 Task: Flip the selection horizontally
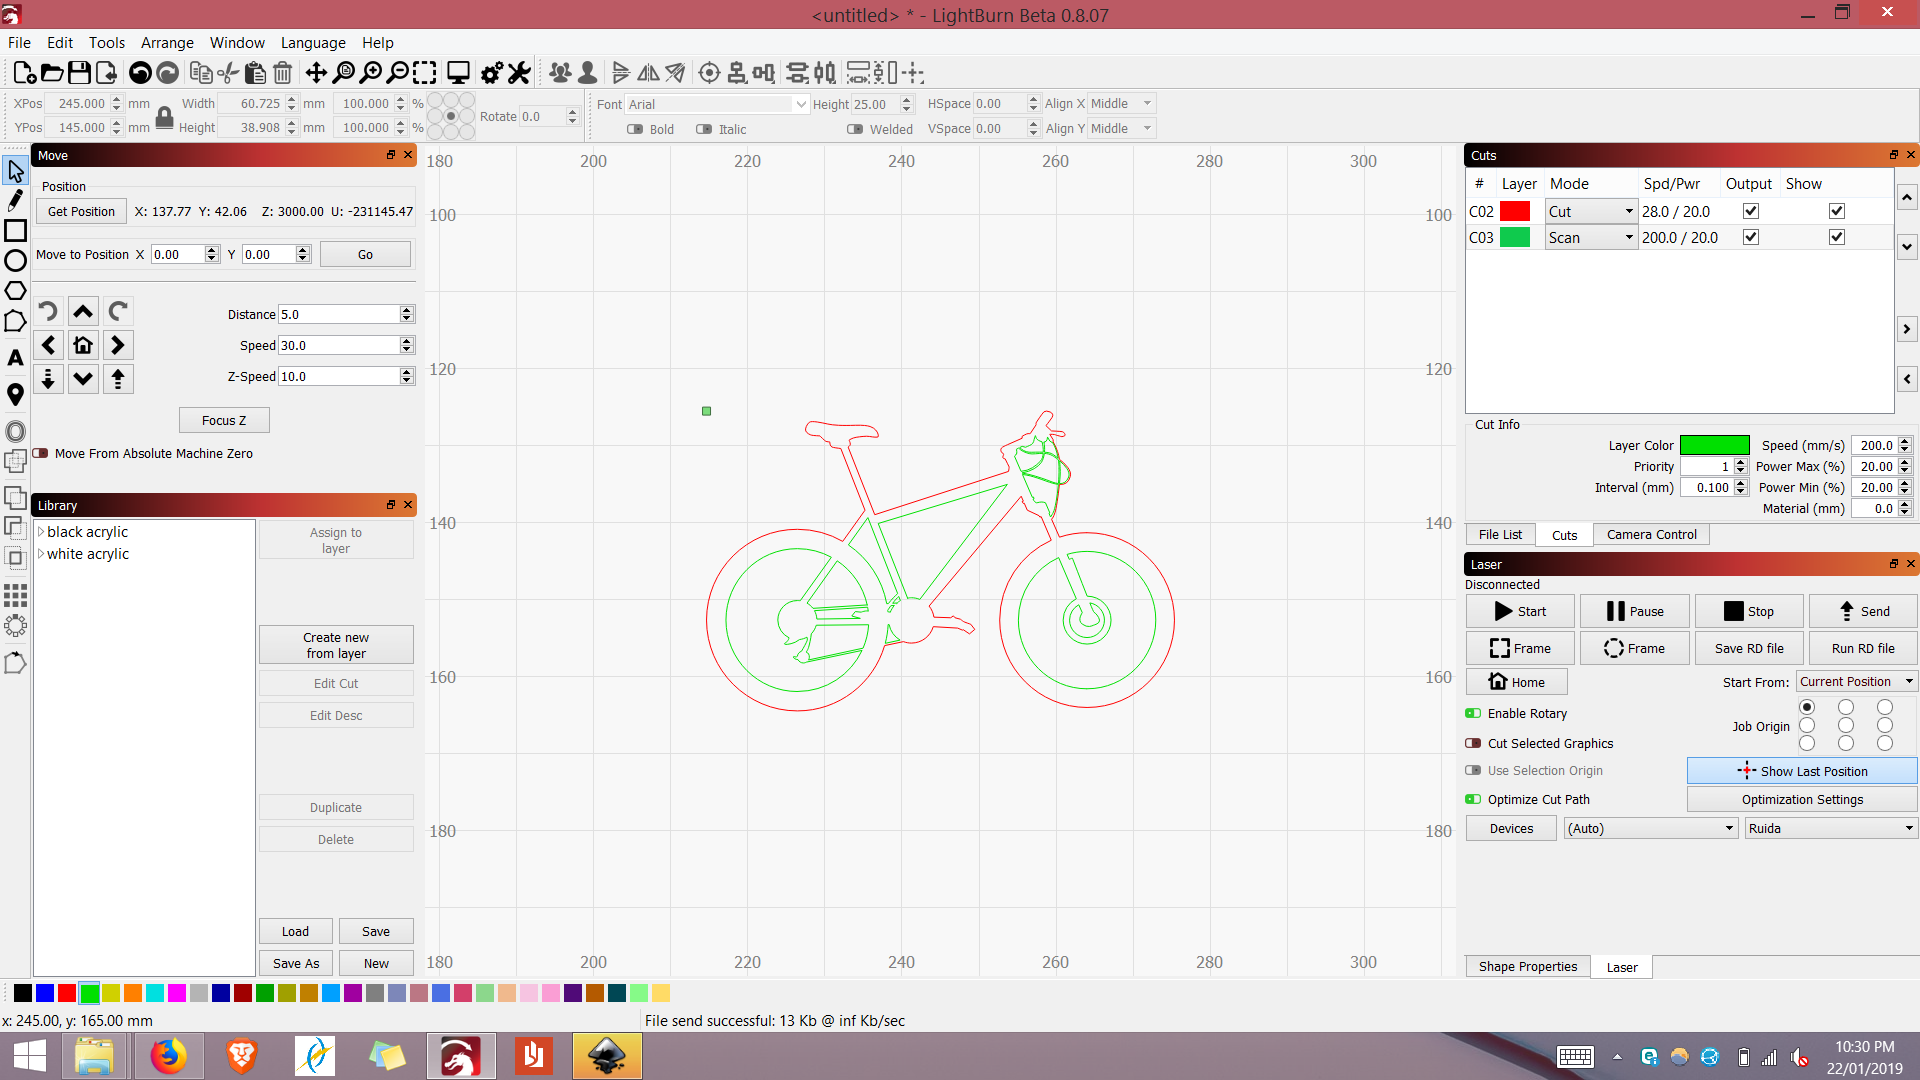point(648,72)
